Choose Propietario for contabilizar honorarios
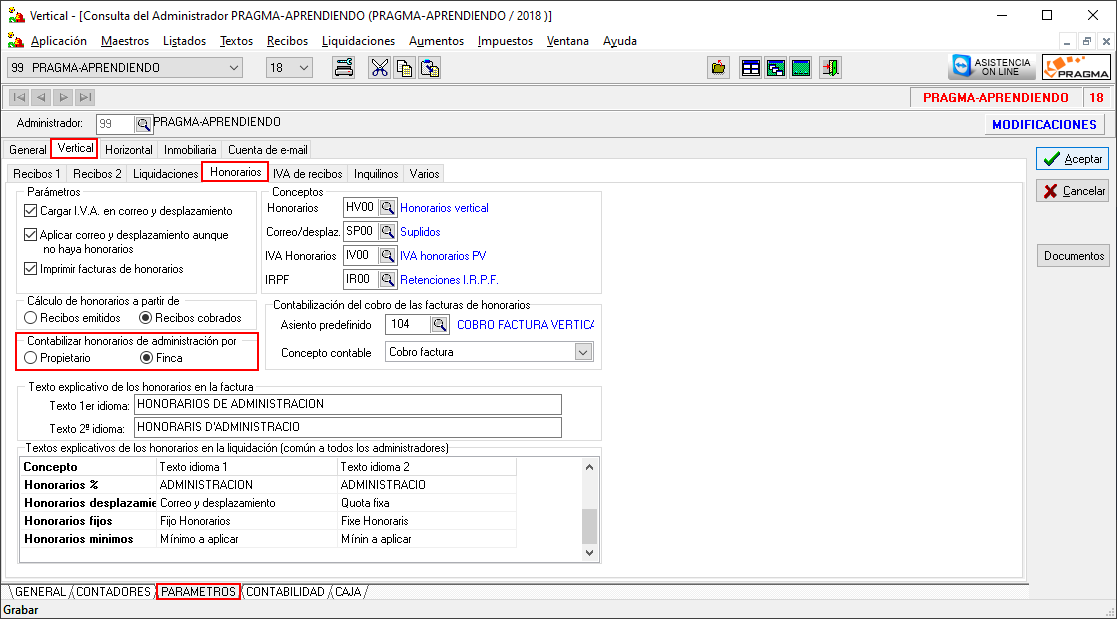Image resolution: width=1117 pixels, height=619 pixels. coord(31,357)
